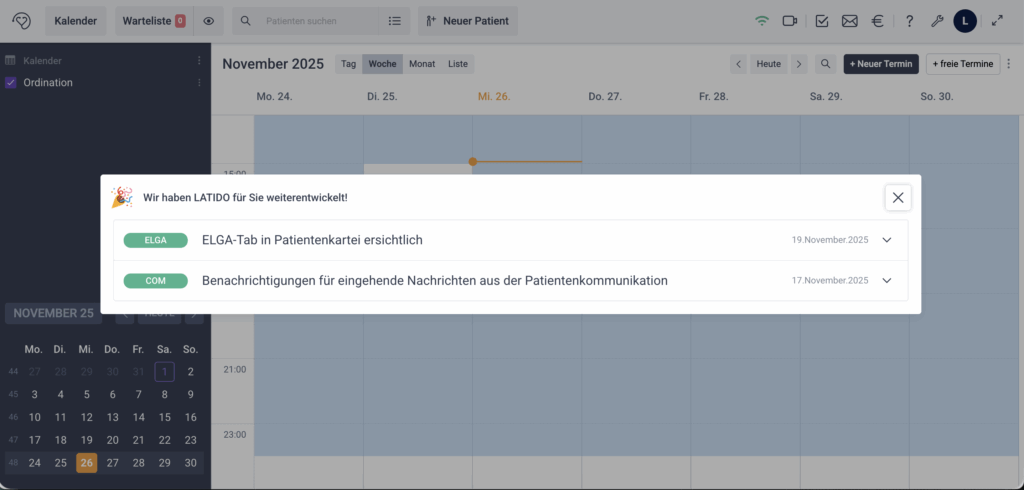Click the patient list icon beside search
The height and width of the screenshot is (490, 1024).
click(395, 21)
